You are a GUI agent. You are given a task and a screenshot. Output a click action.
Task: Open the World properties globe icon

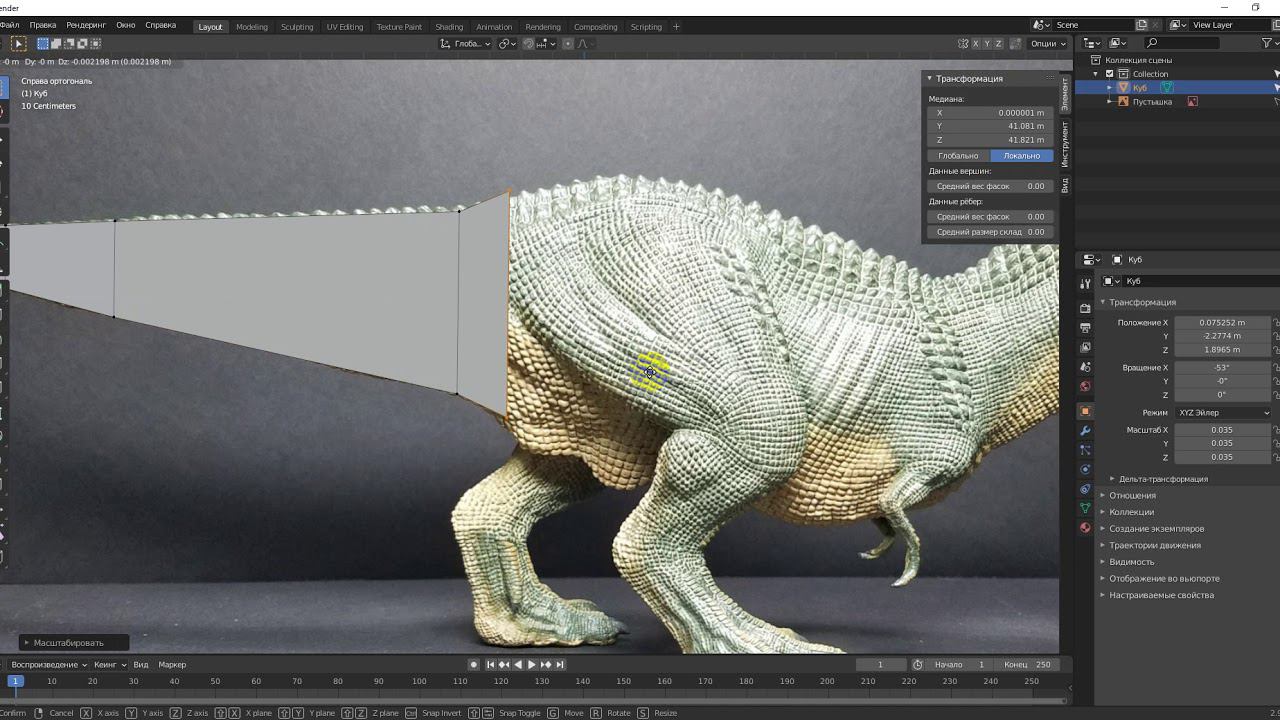click(x=1085, y=386)
